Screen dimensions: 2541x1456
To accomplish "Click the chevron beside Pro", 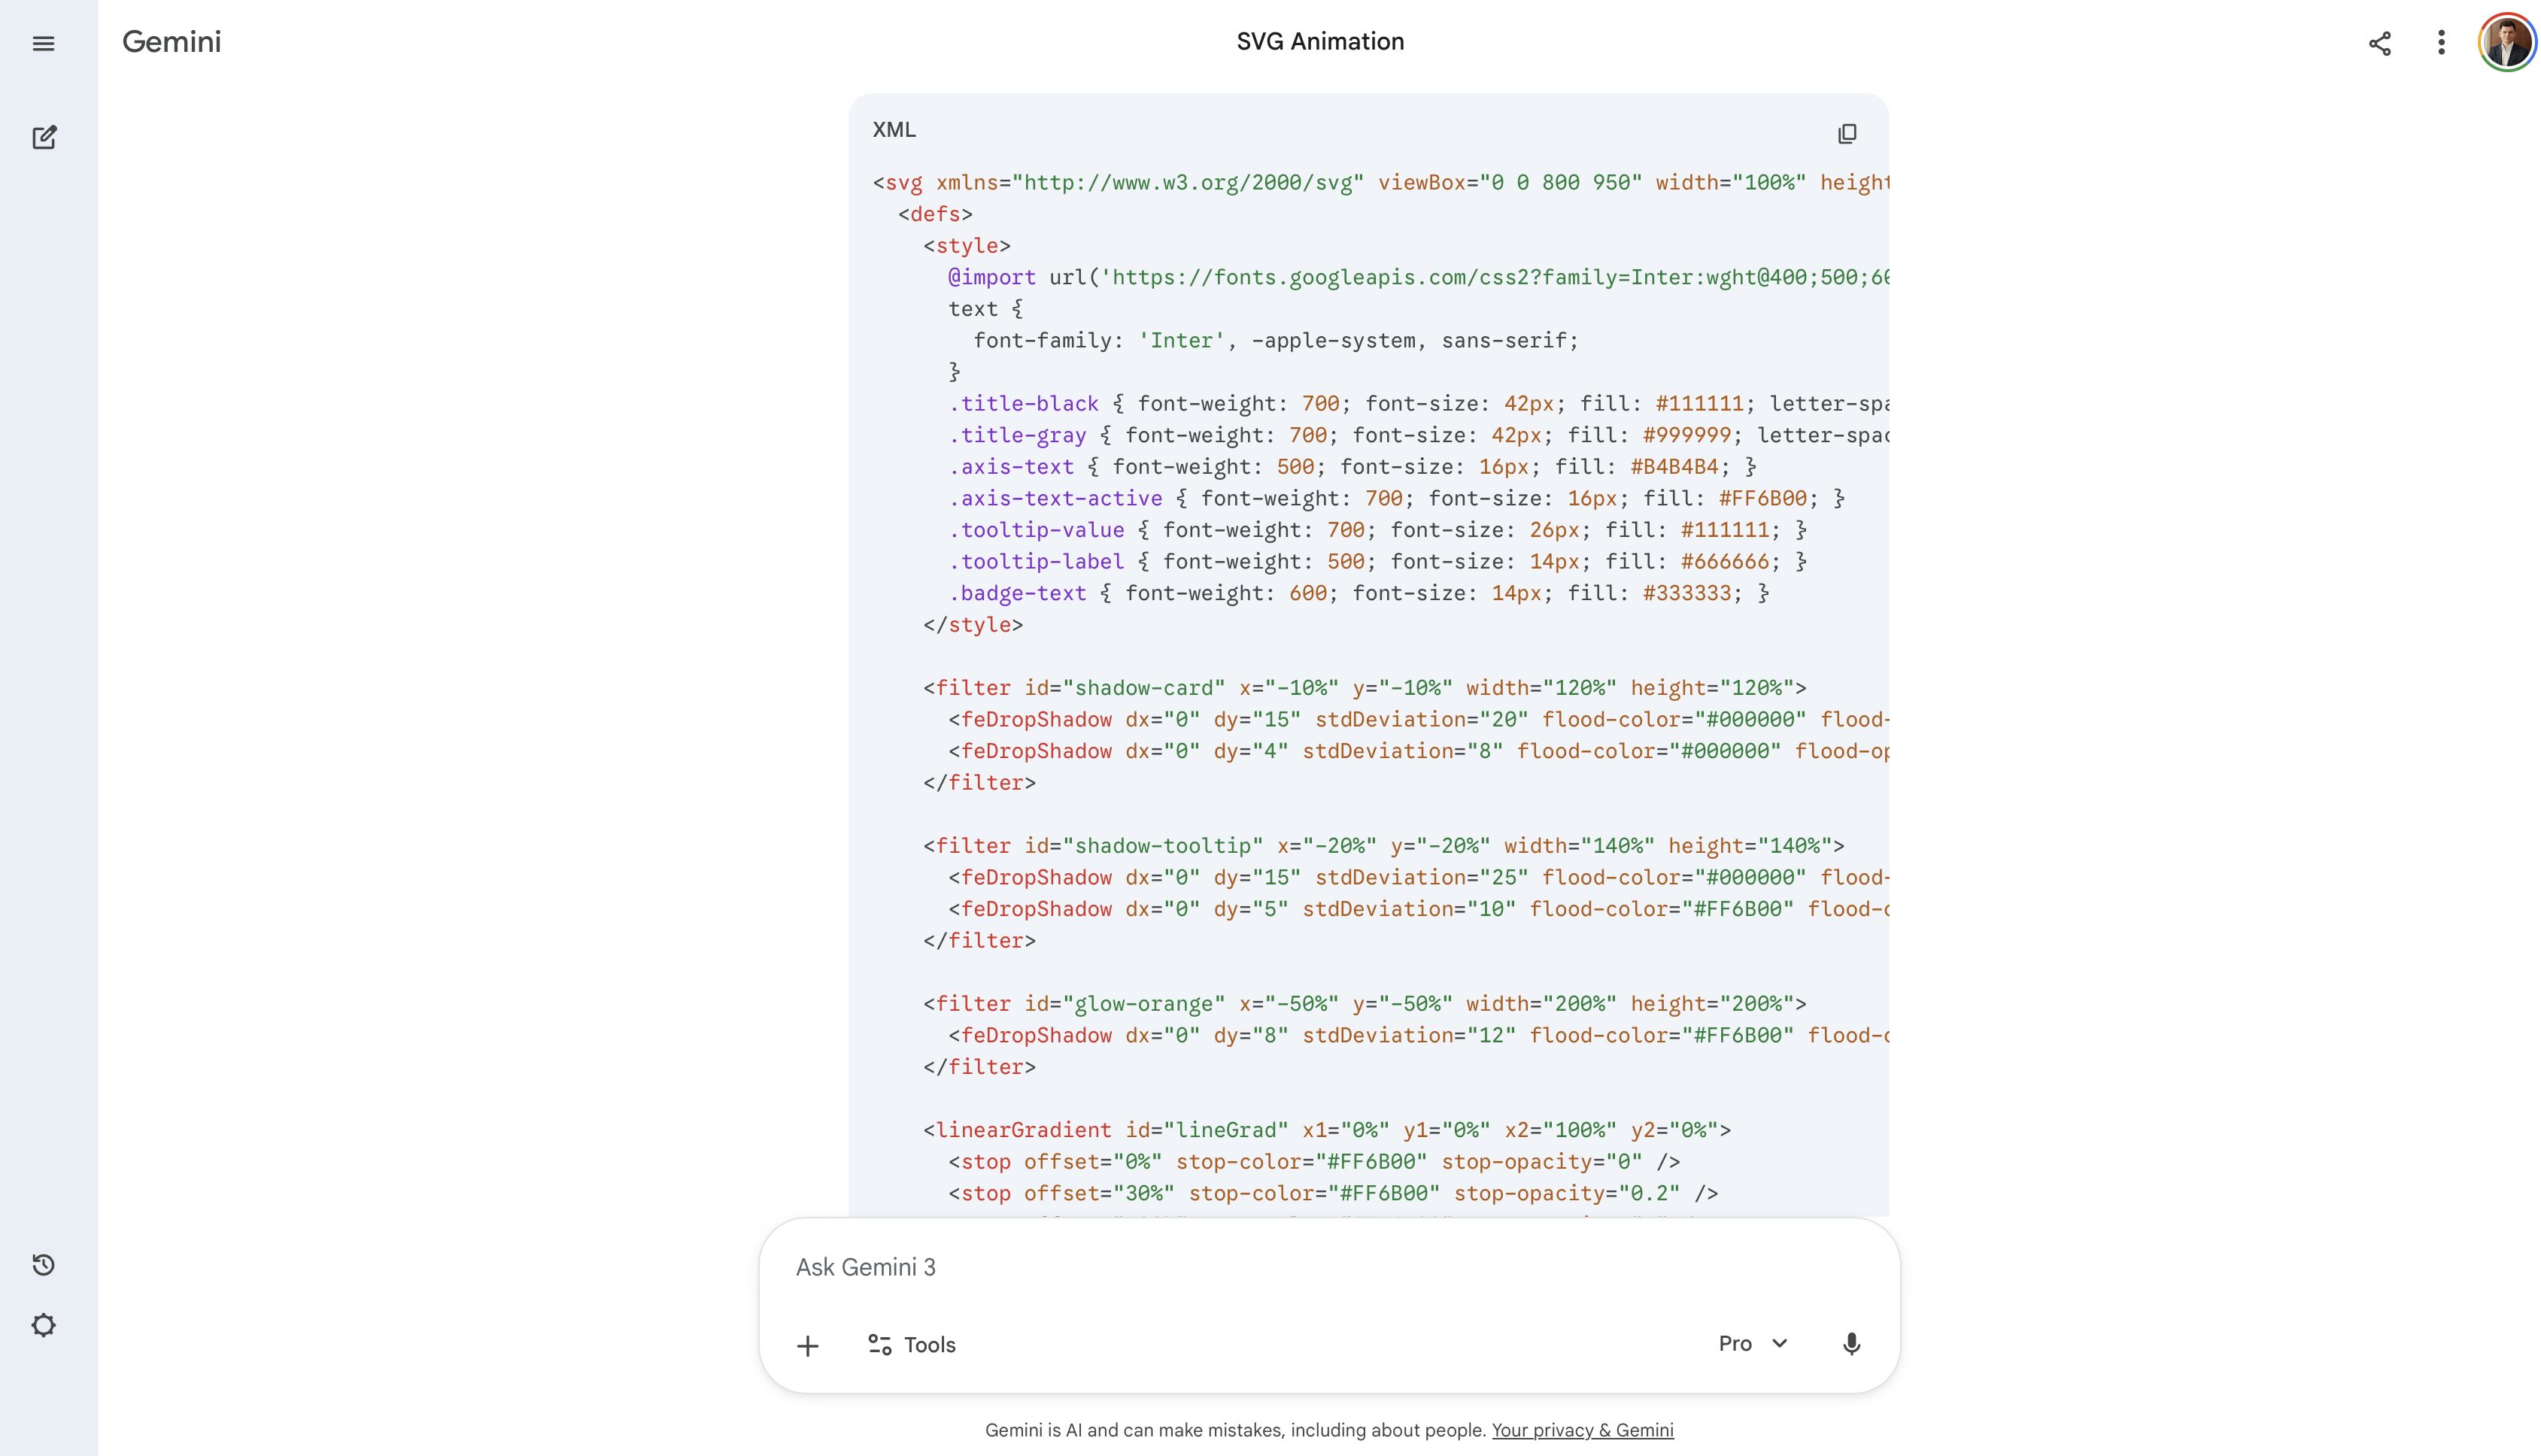I will pyautogui.click(x=1780, y=1343).
